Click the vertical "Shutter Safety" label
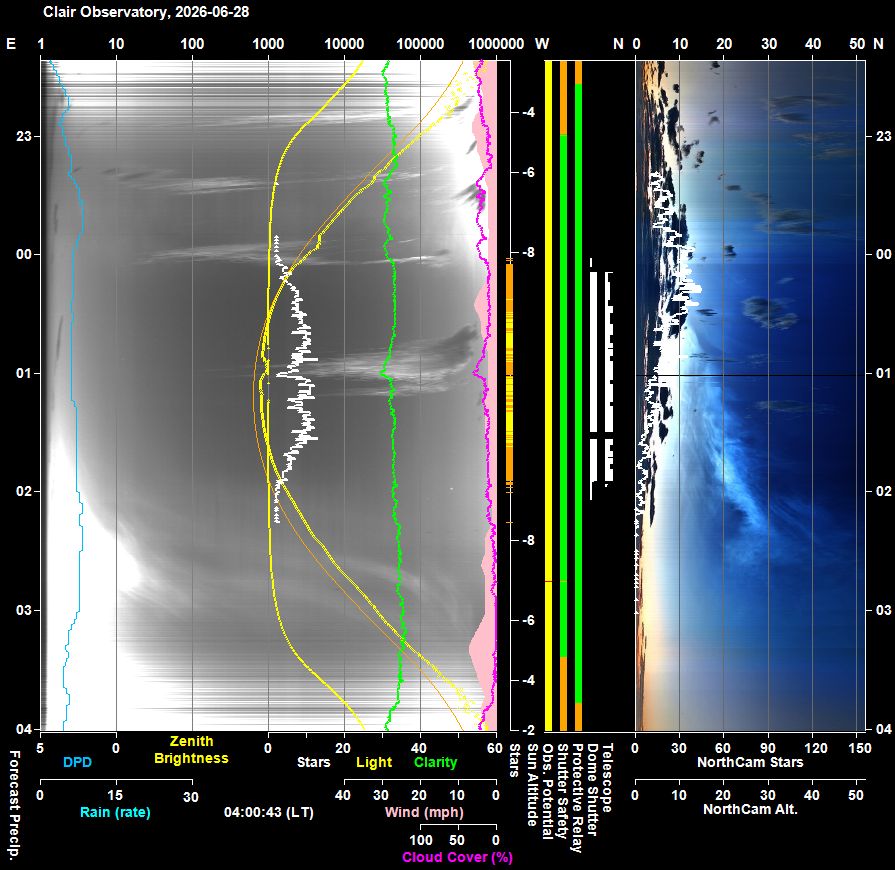This screenshot has width=895, height=870. [562, 791]
